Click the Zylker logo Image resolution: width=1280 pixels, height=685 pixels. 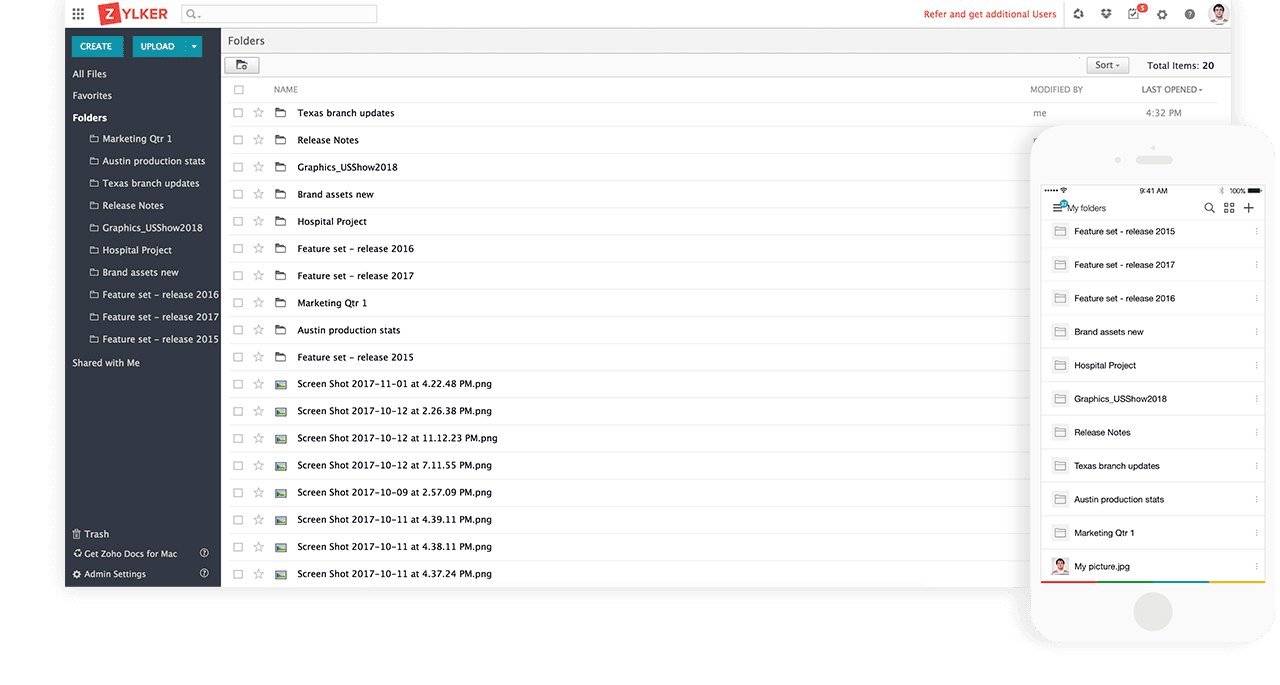(133, 14)
